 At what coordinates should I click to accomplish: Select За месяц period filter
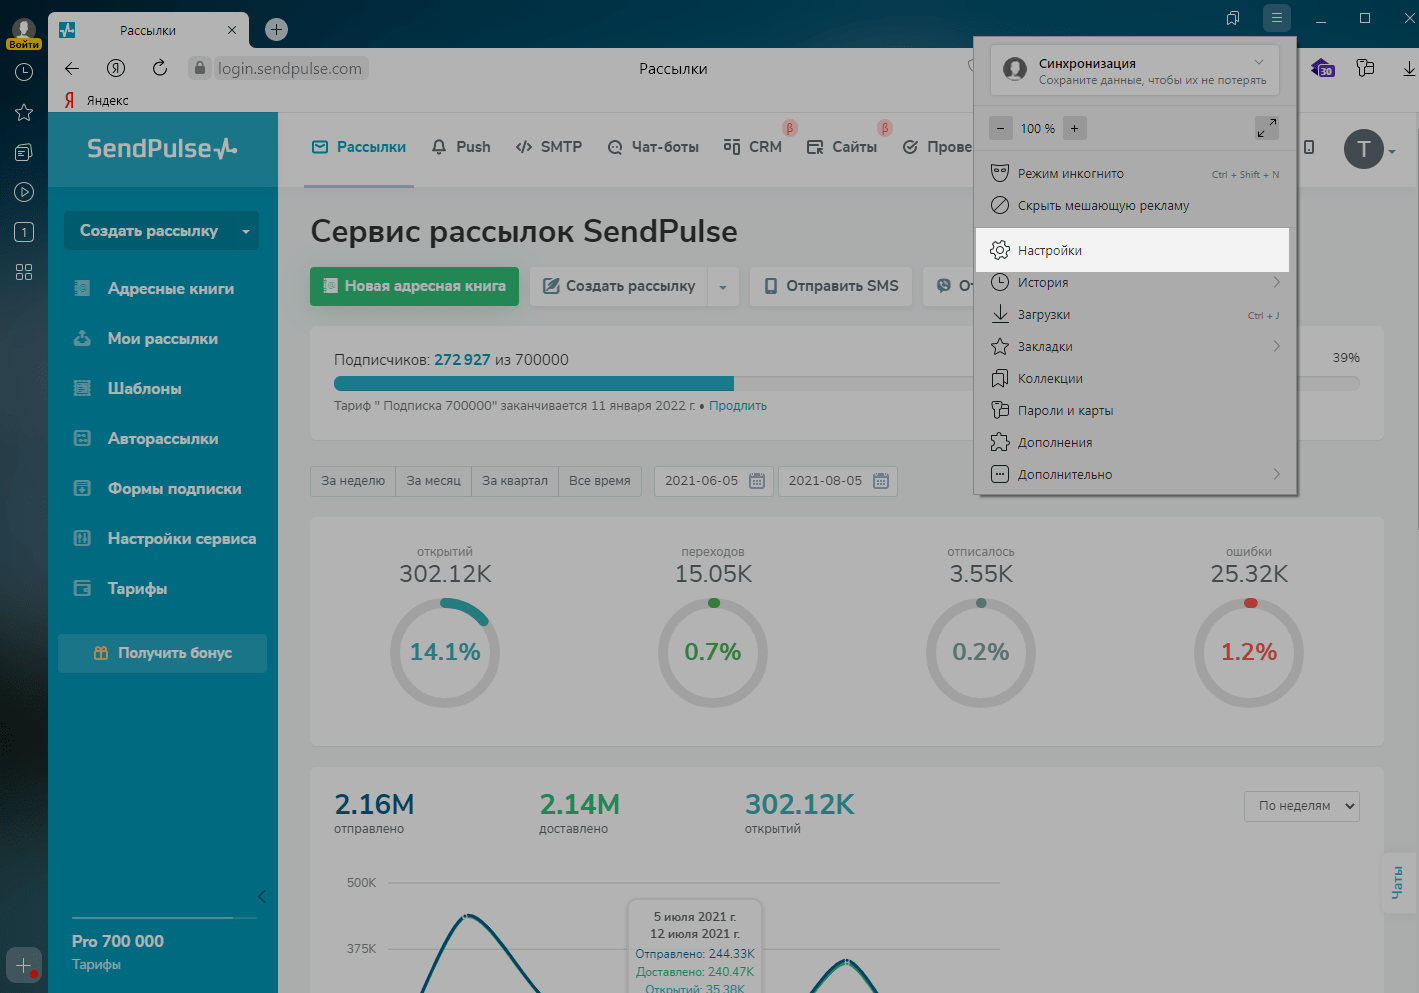[434, 481]
